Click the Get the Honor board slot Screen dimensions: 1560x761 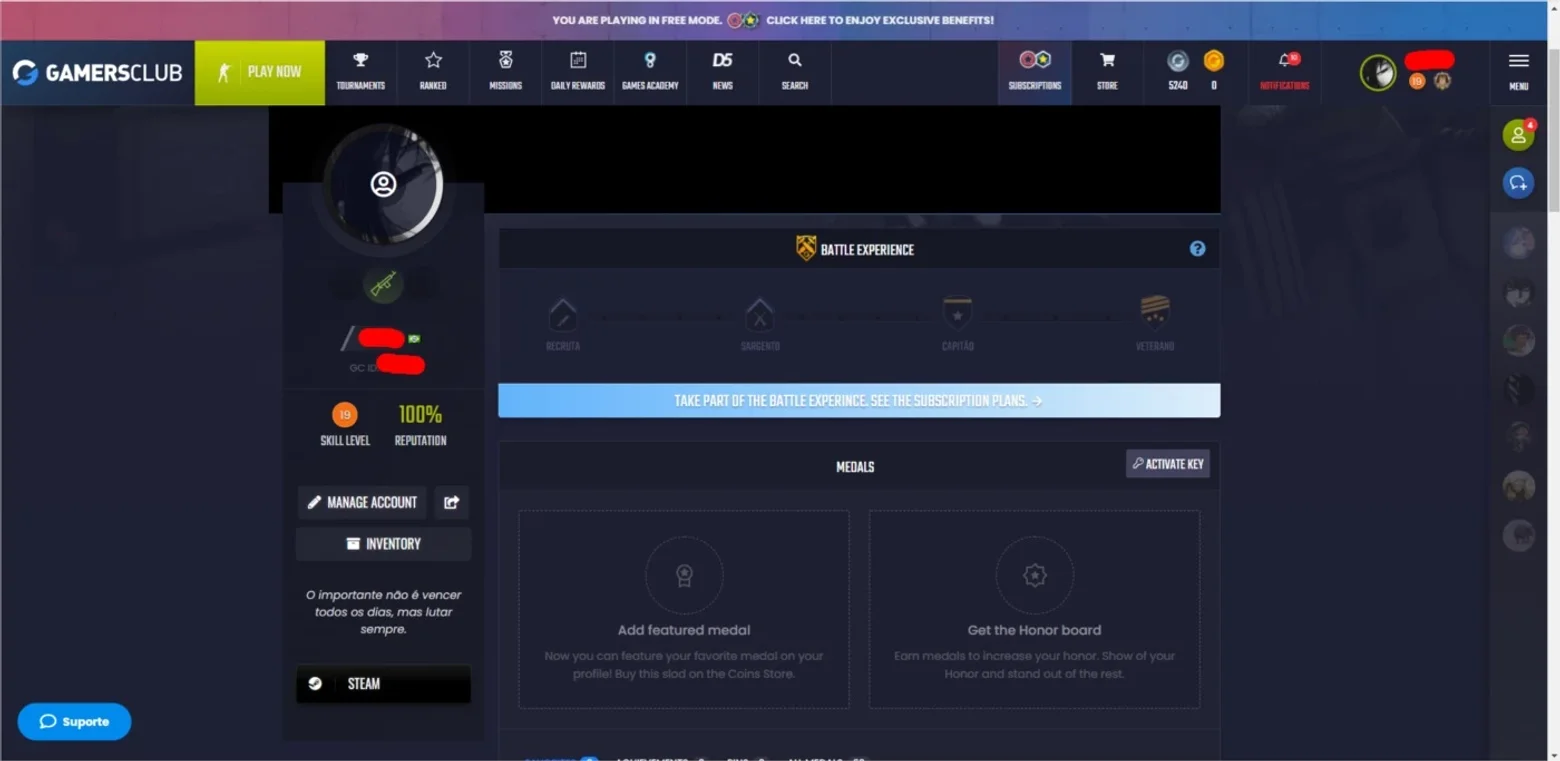tap(1034, 610)
